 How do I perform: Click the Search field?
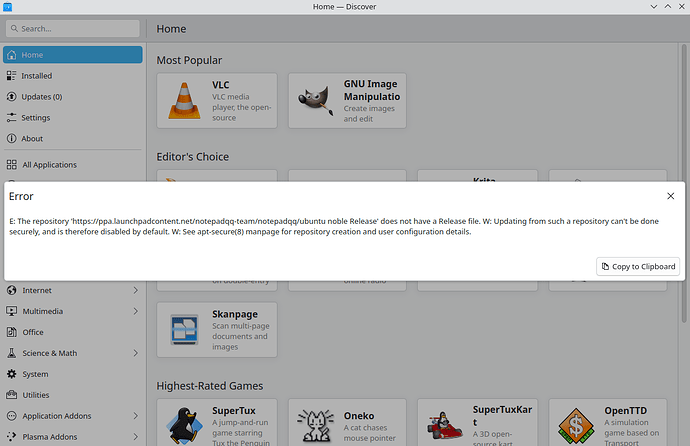73,29
